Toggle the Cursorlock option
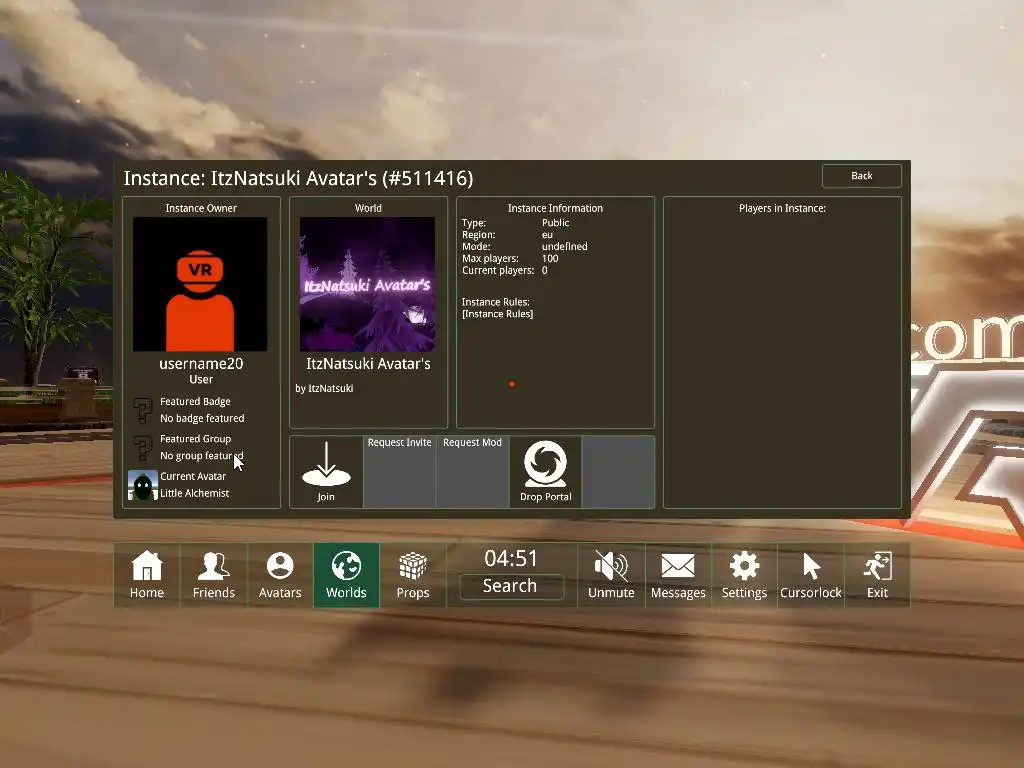 coord(810,575)
